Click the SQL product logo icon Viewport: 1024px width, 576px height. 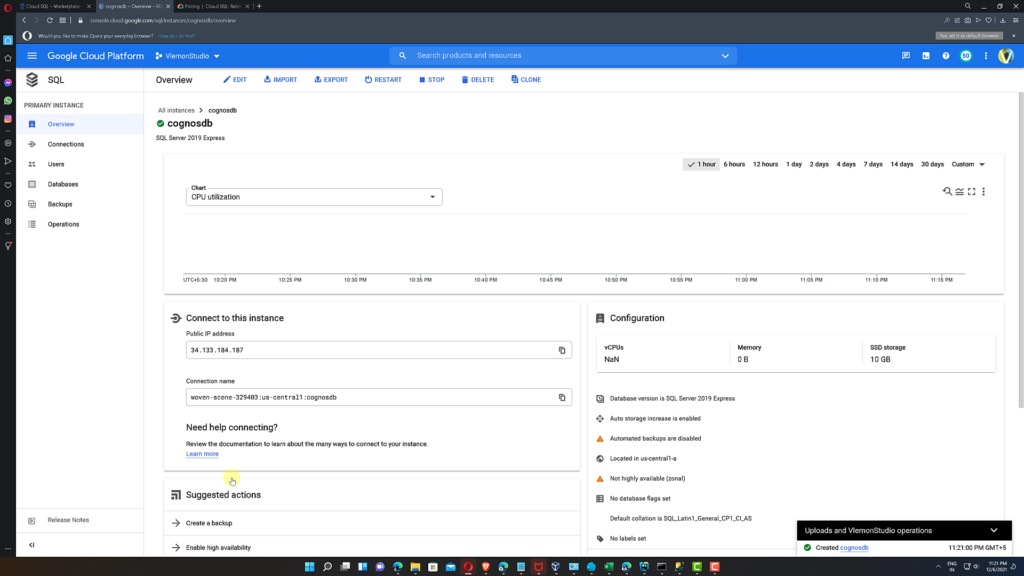point(32,79)
